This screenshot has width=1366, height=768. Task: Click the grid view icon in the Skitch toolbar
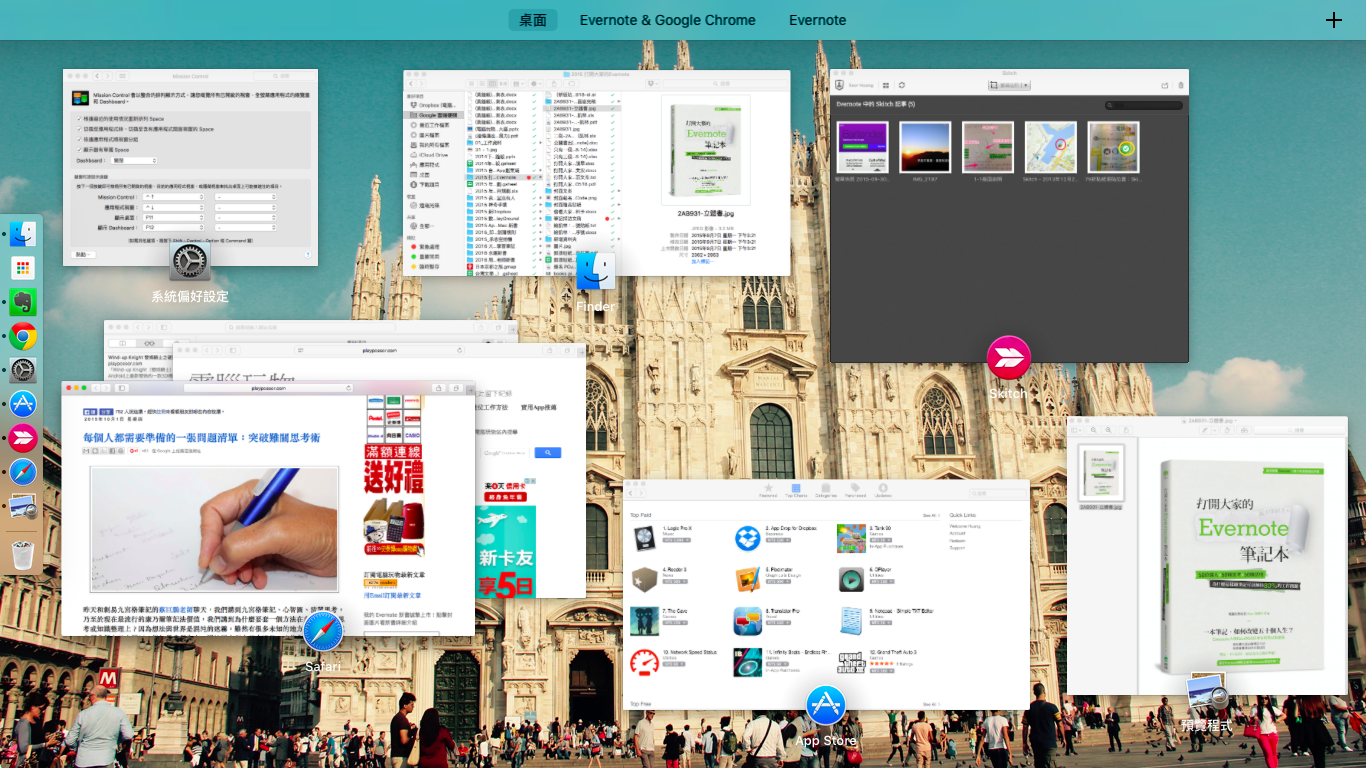tap(886, 86)
